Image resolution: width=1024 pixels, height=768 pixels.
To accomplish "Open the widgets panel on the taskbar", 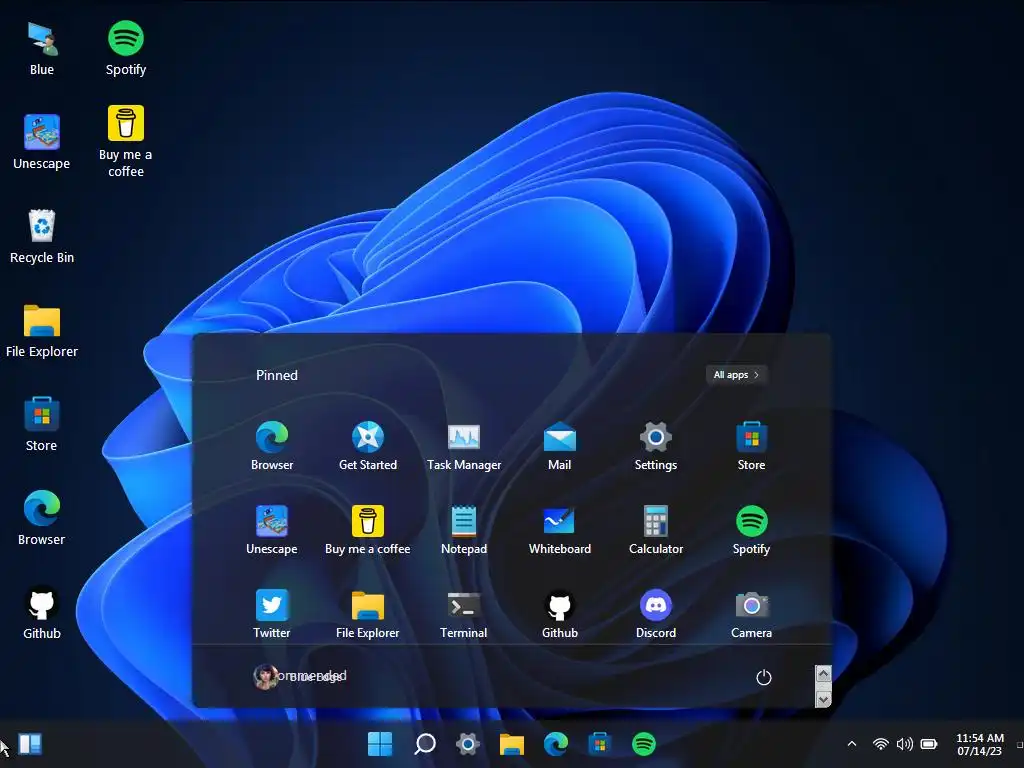I will [x=30, y=744].
